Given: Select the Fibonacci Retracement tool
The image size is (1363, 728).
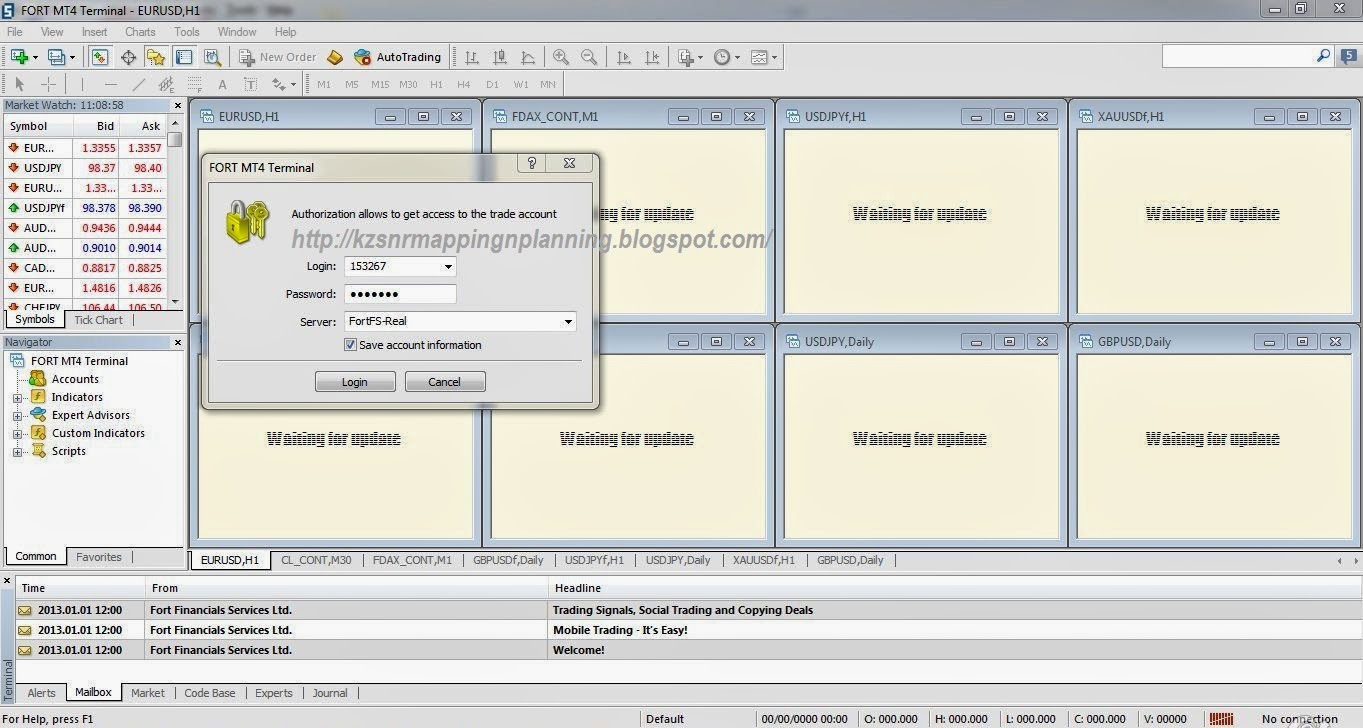Looking at the screenshot, I should coord(194,84).
